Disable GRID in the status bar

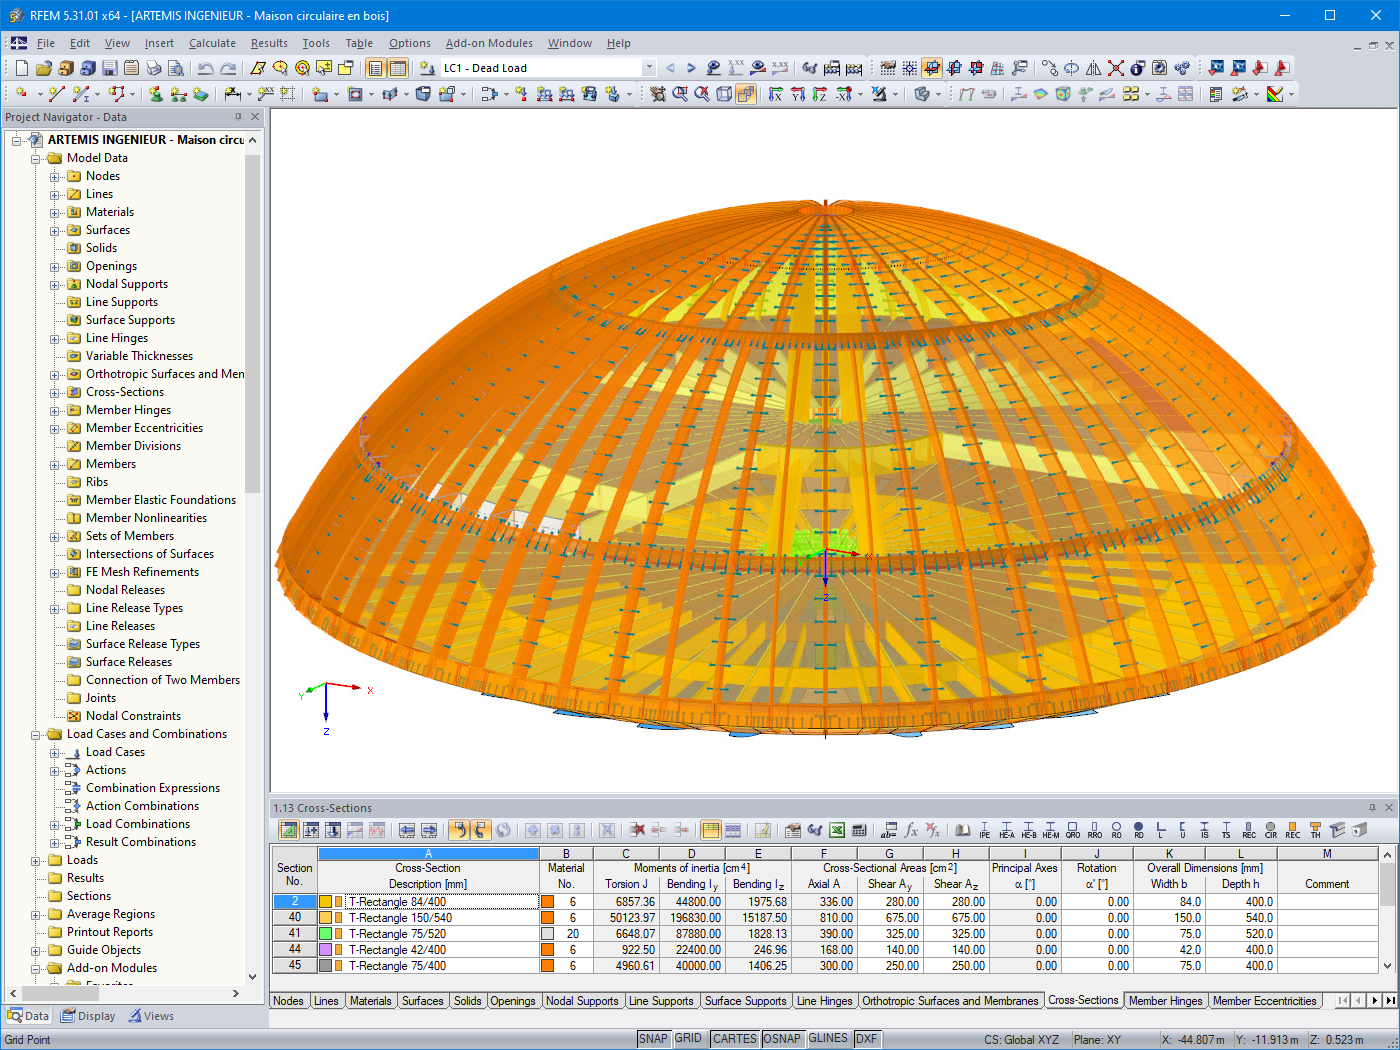[x=688, y=1038]
